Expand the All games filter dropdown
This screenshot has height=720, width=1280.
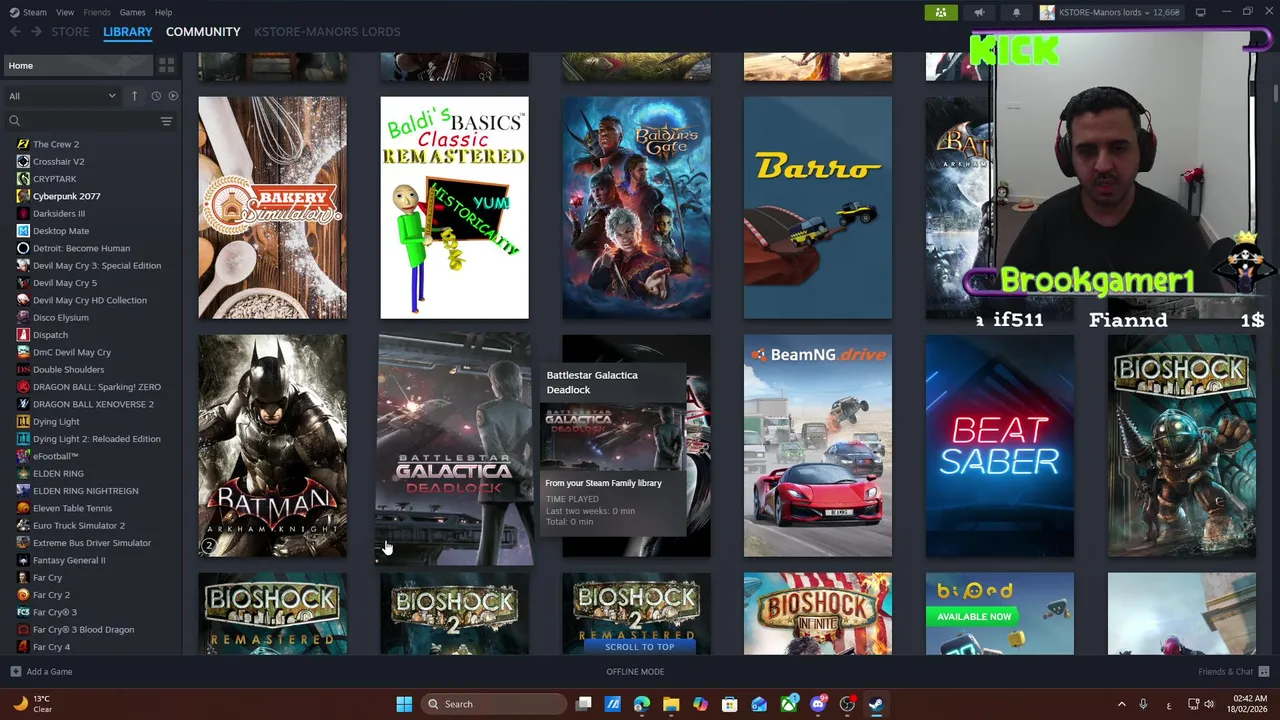coord(62,96)
